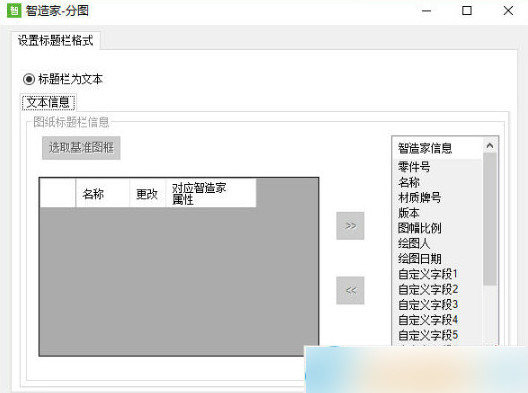
Task: Click the list scroll-up arrow
Action: [x=490, y=146]
